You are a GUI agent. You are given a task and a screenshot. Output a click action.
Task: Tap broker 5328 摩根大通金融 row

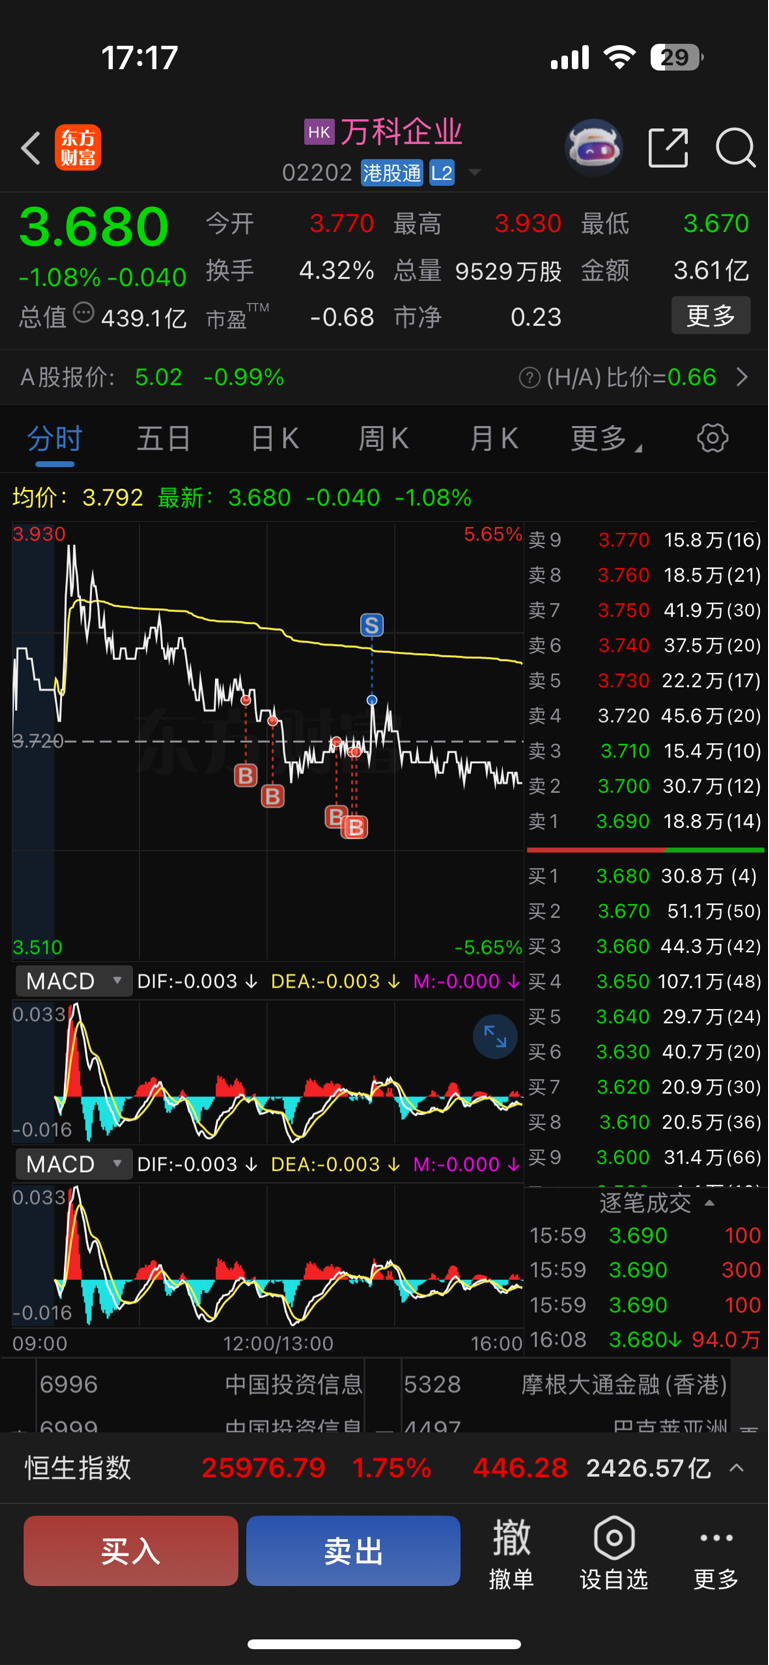[564, 1384]
